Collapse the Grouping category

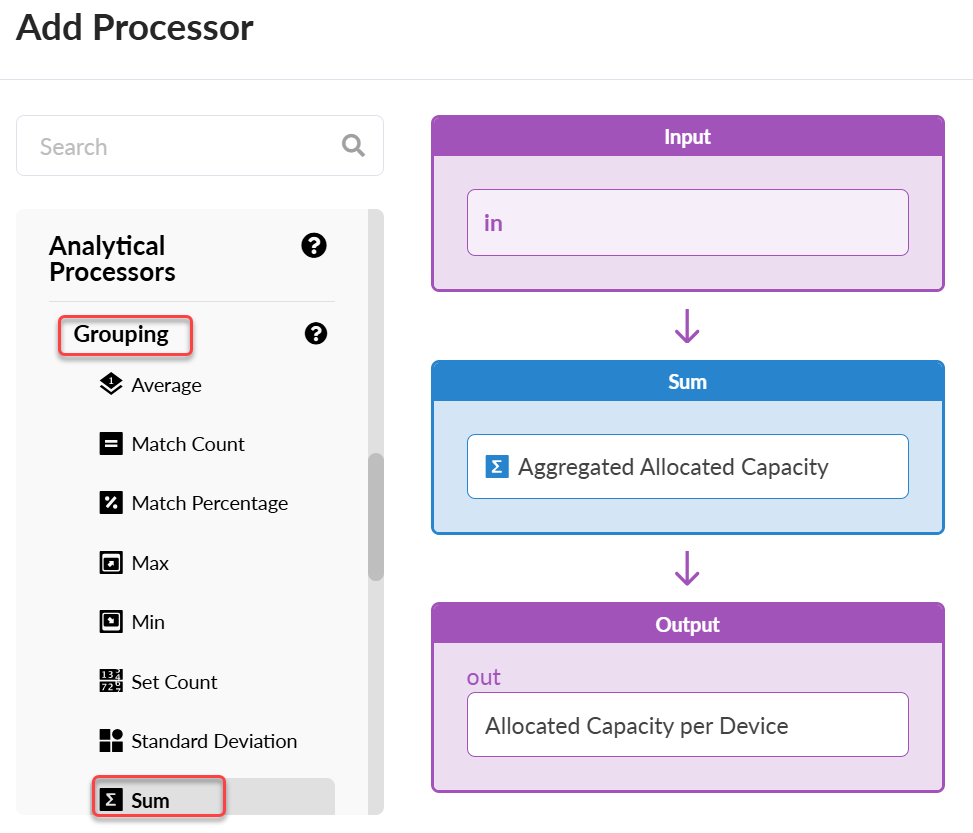click(121, 335)
